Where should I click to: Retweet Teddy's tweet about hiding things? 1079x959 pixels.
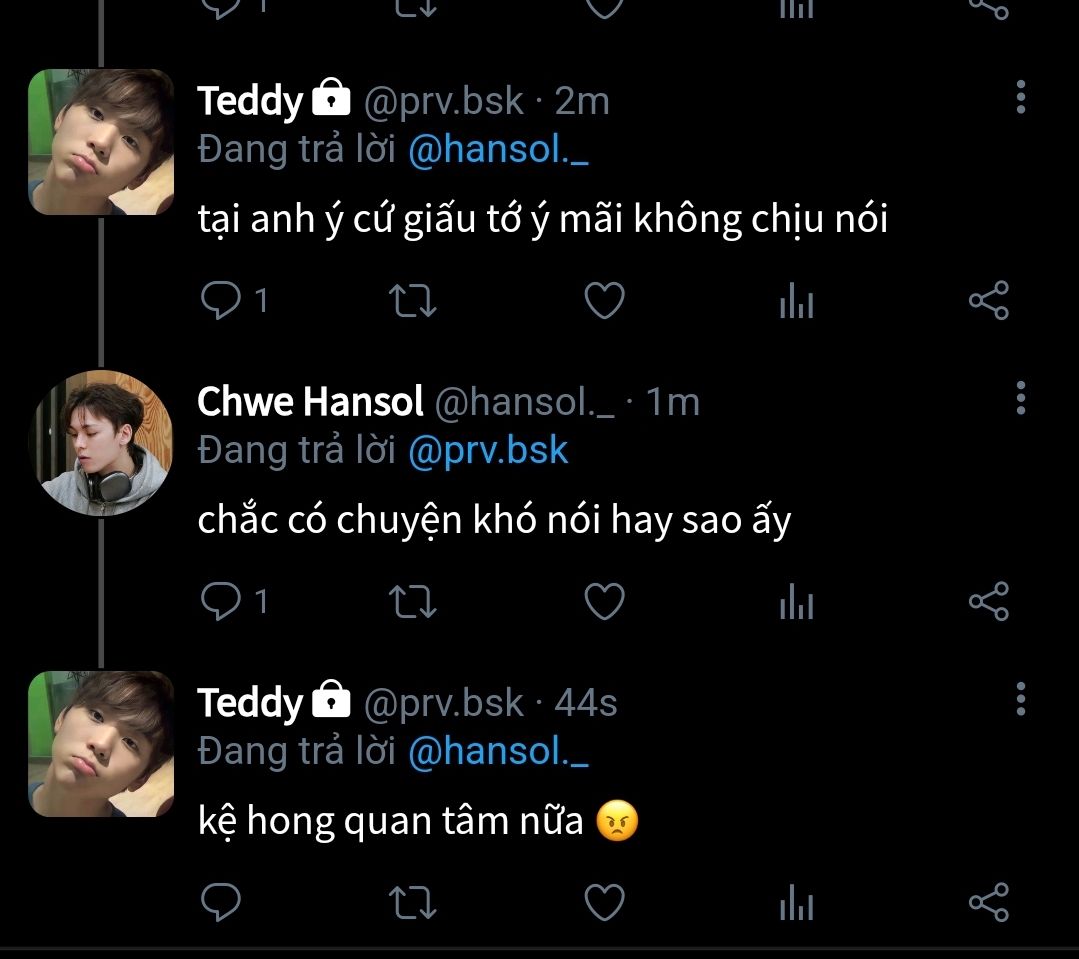(411, 300)
